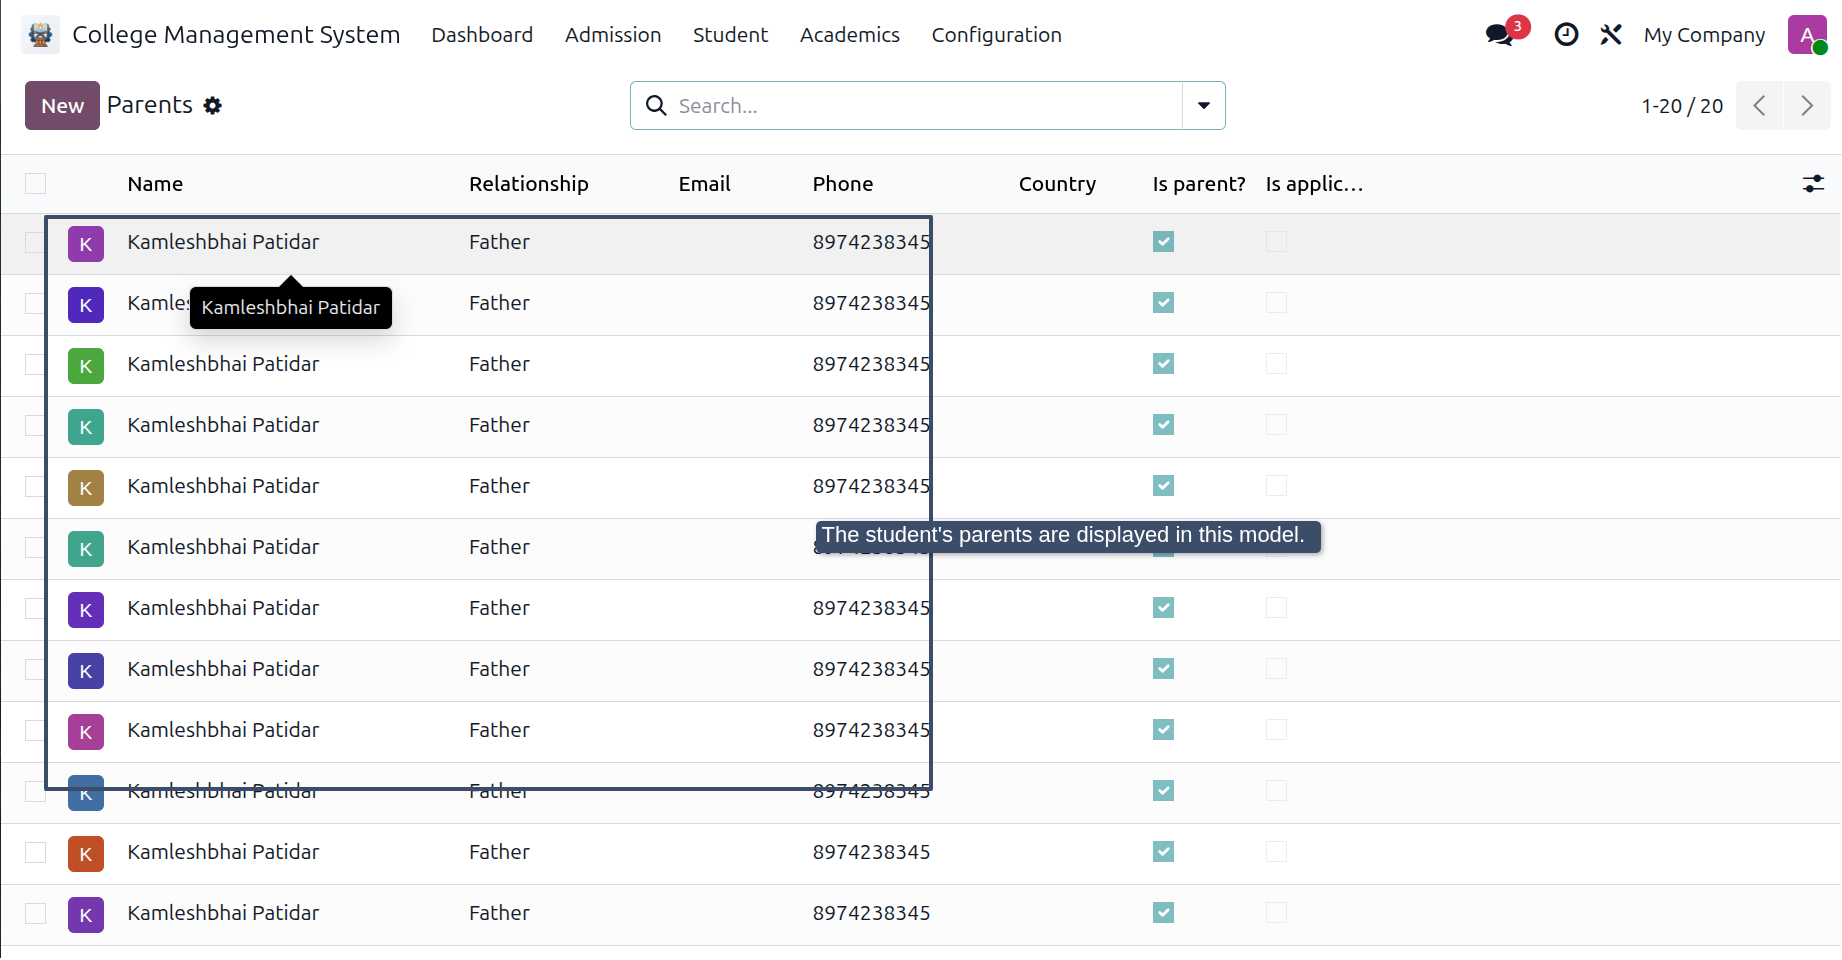Toggle Is parent checkbox in first row
The width and height of the screenshot is (1842, 960).
(1163, 242)
